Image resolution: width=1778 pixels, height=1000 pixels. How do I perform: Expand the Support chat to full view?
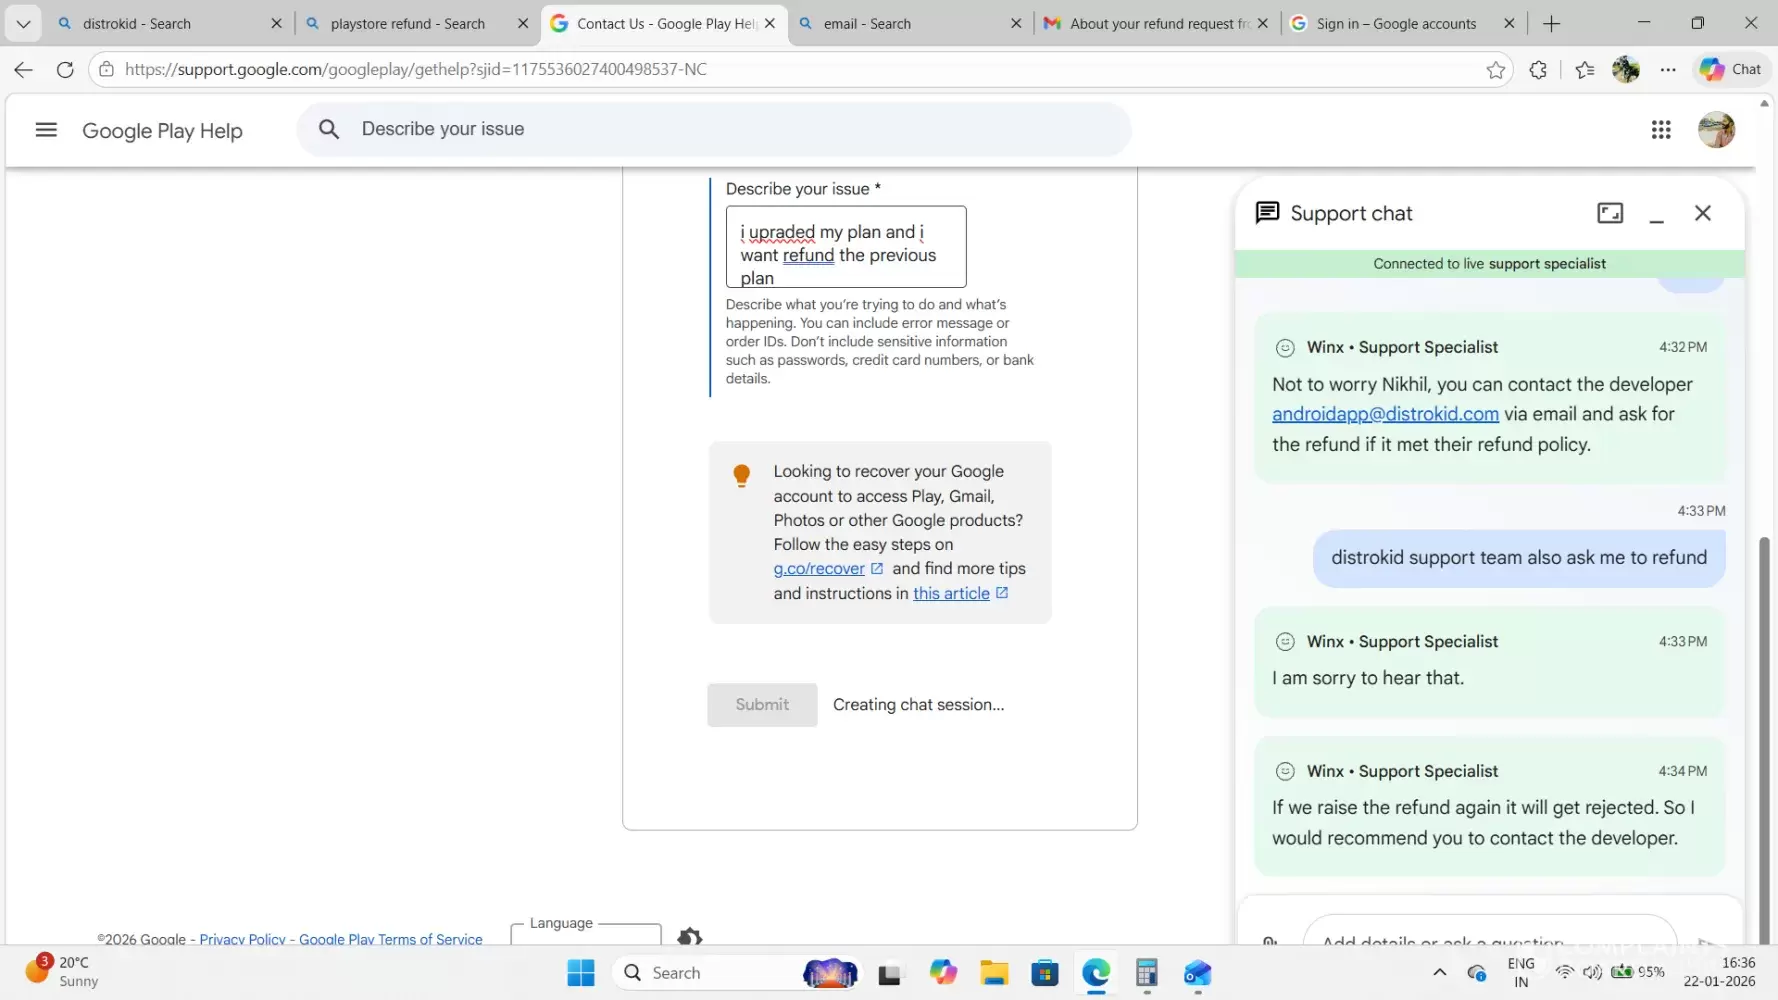click(1610, 213)
